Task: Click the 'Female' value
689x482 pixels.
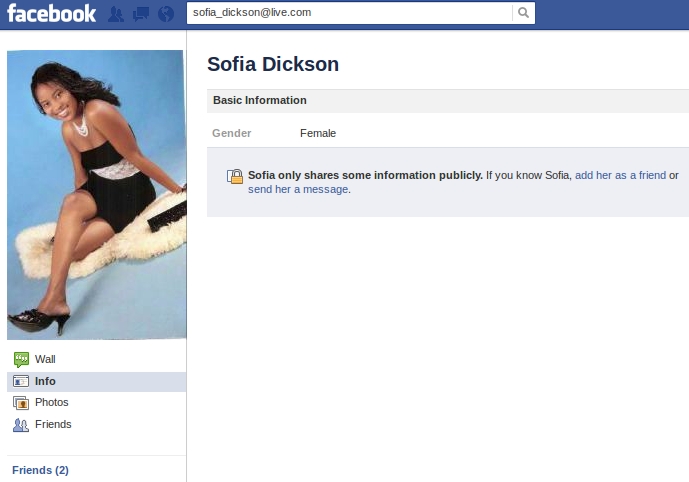Action: [x=318, y=133]
